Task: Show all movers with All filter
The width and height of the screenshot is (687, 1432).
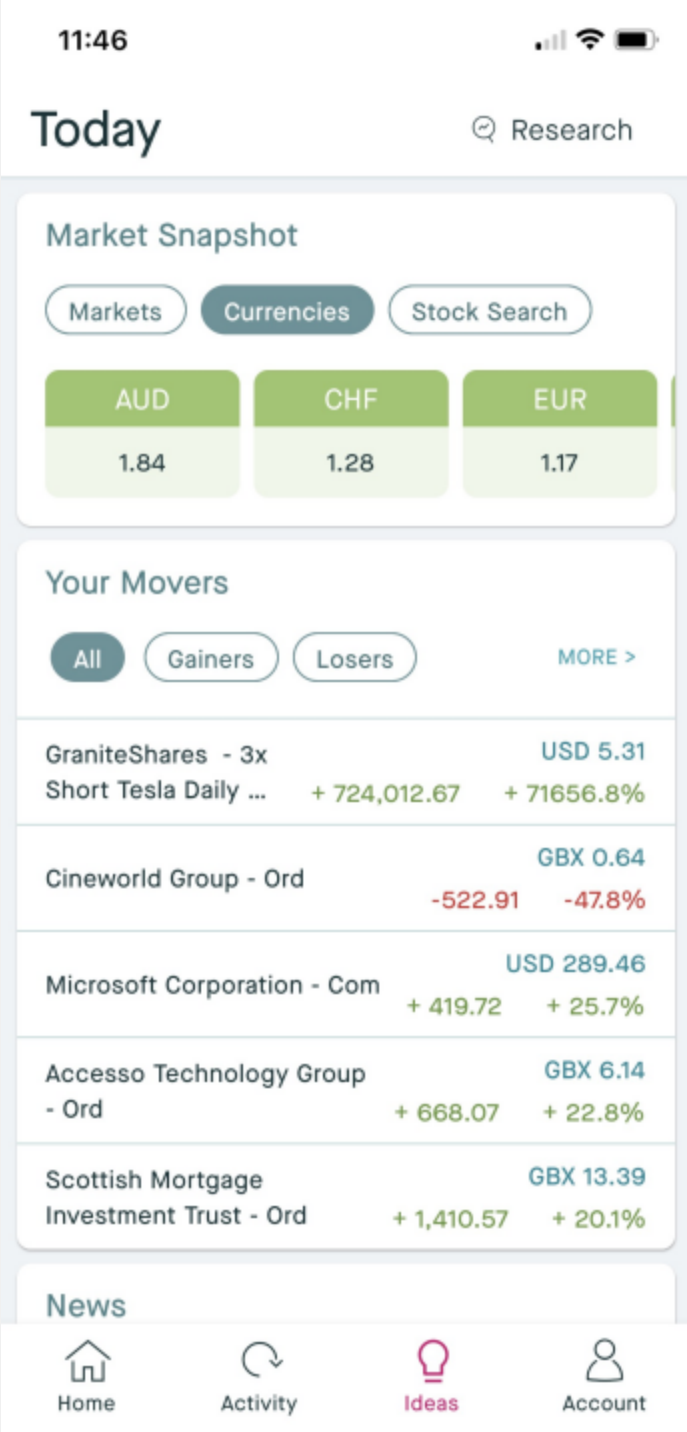Action: coord(87,659)
